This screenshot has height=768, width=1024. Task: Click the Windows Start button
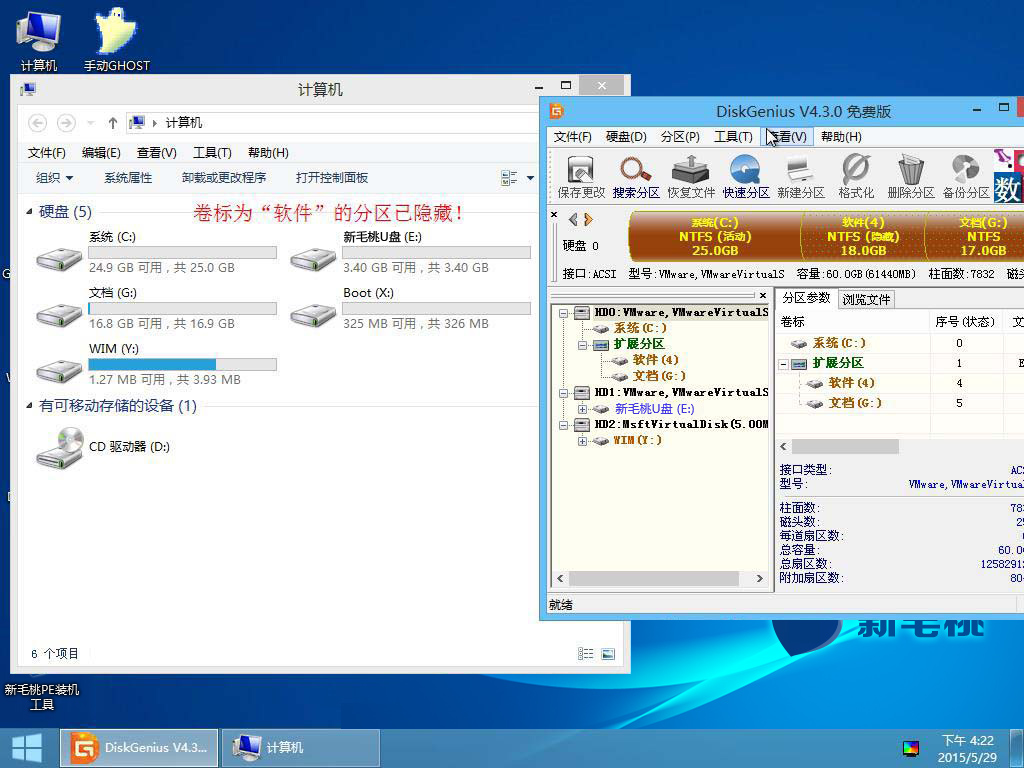point(27,748)
